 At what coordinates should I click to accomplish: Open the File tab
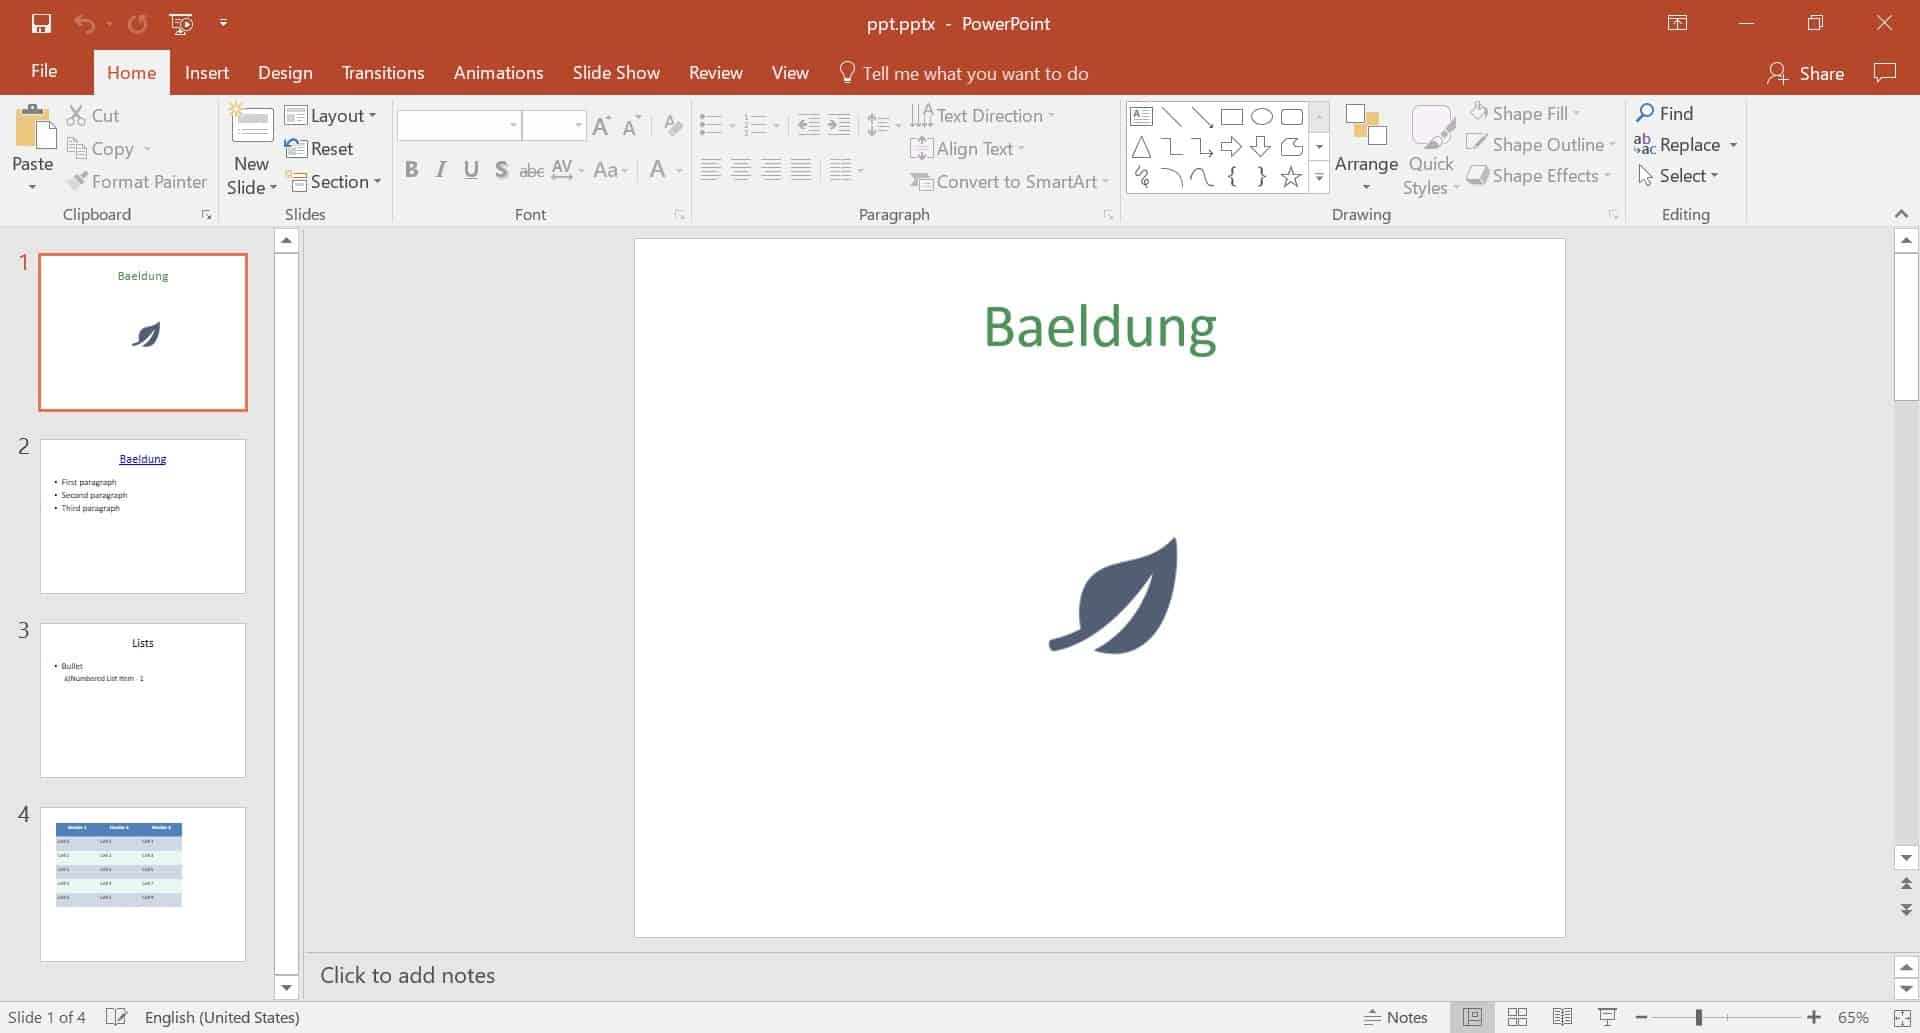pos(44,72)
